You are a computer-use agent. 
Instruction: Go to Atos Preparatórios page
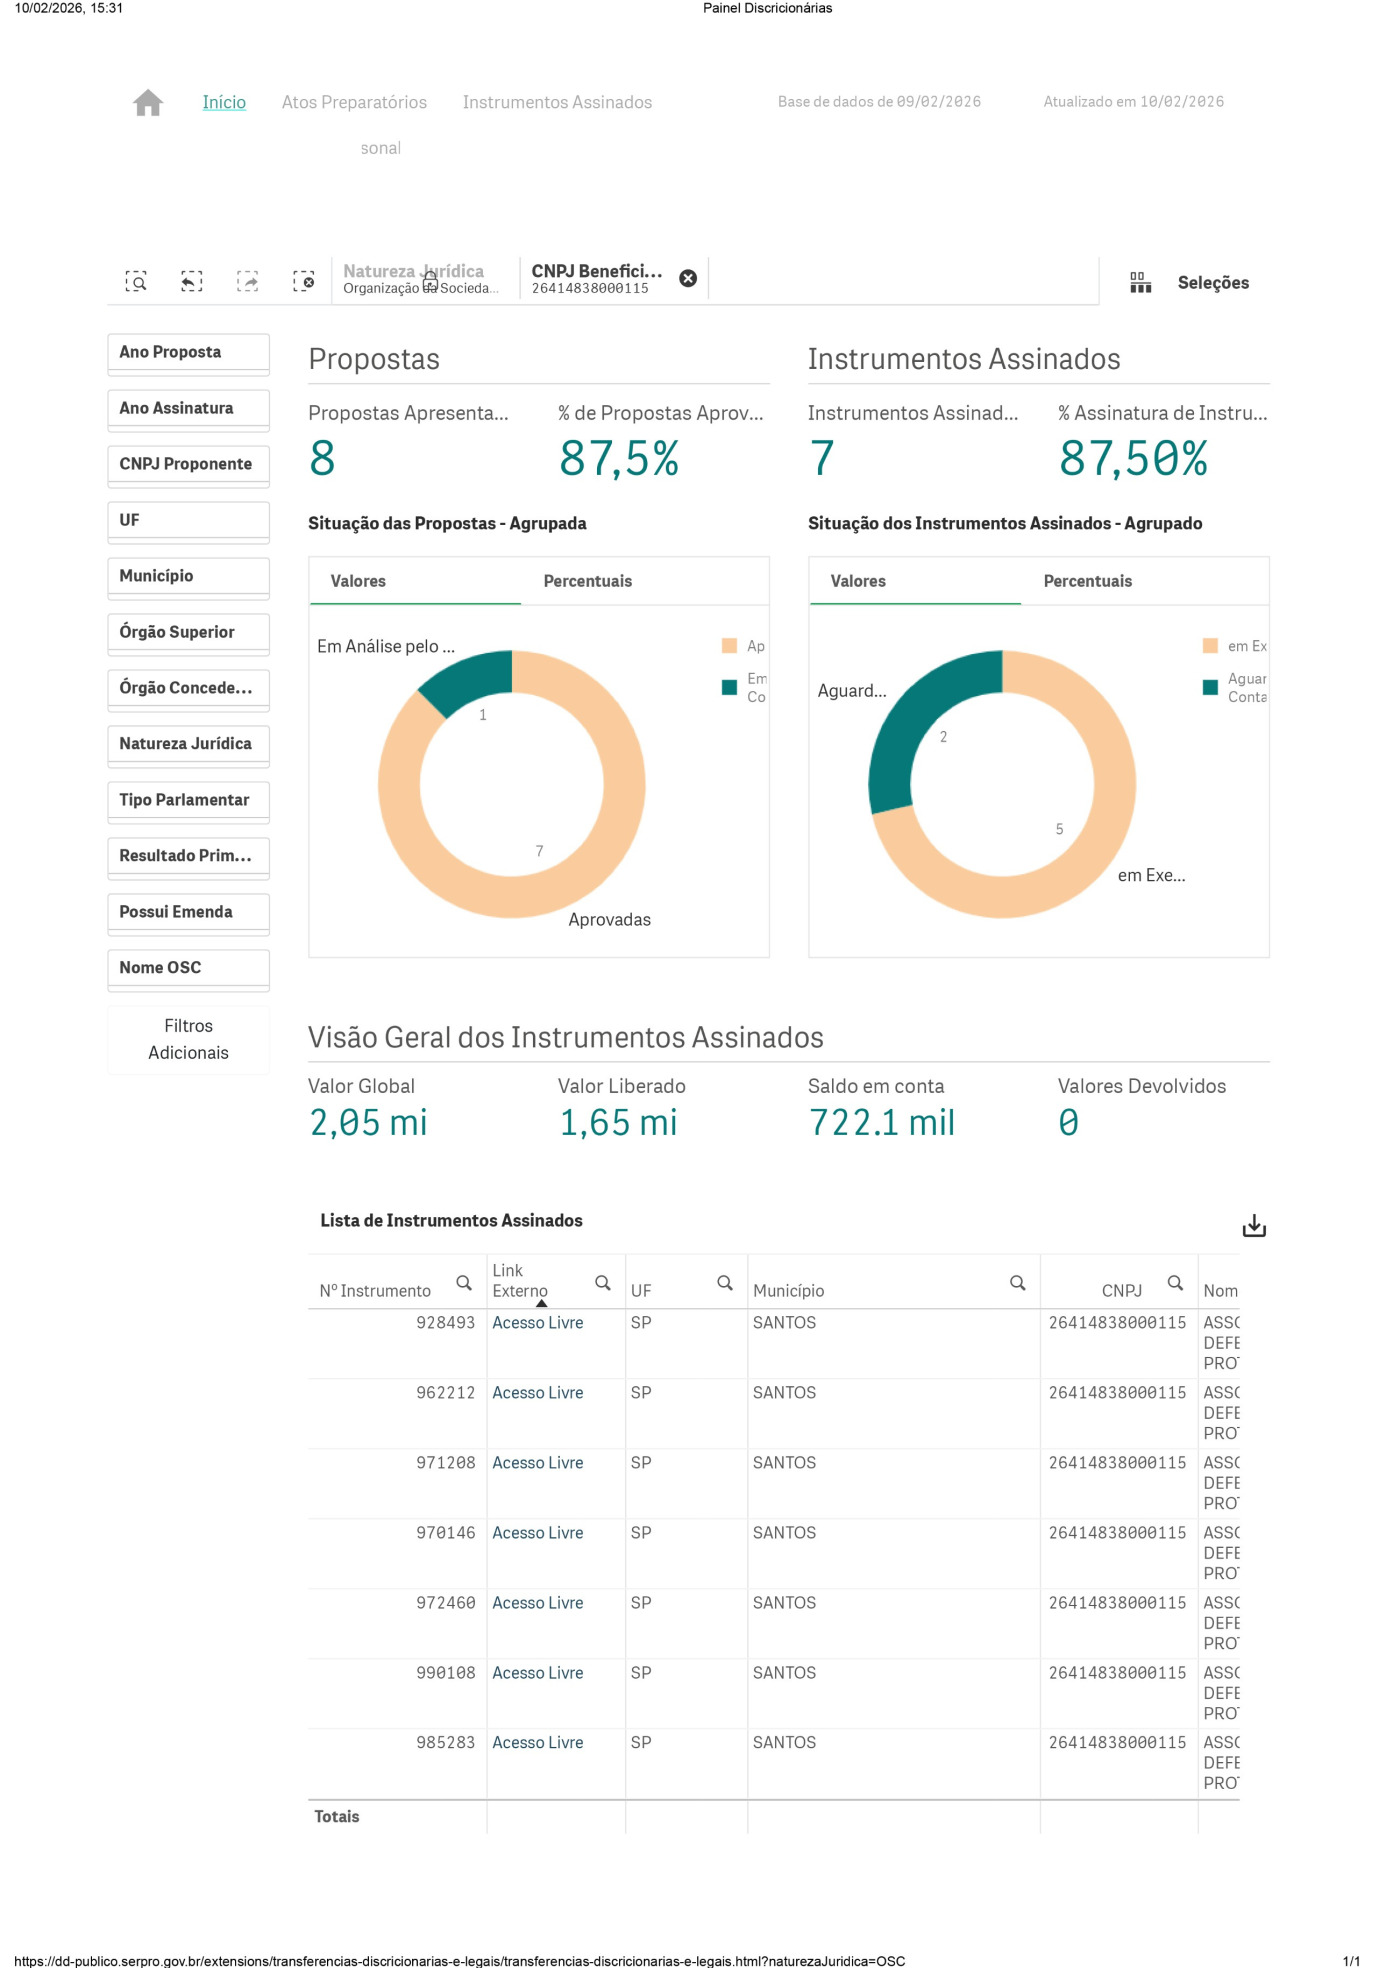coord(354,103)
